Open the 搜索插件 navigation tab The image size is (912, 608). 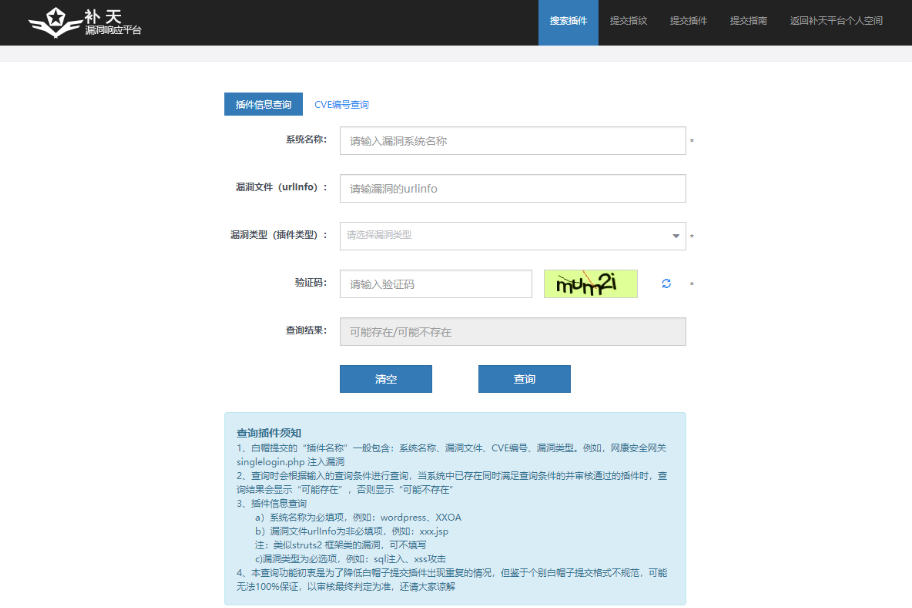click(568, 21)
